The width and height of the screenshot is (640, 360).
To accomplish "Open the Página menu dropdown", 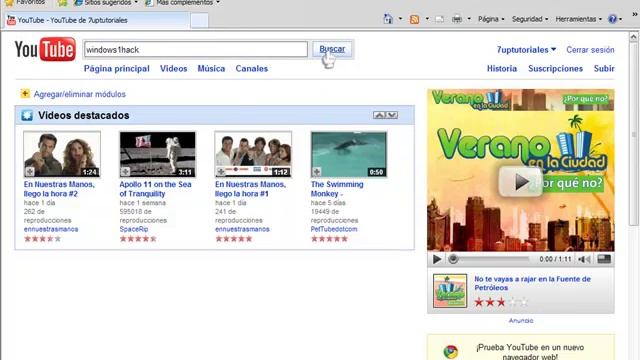I will 491,19.
